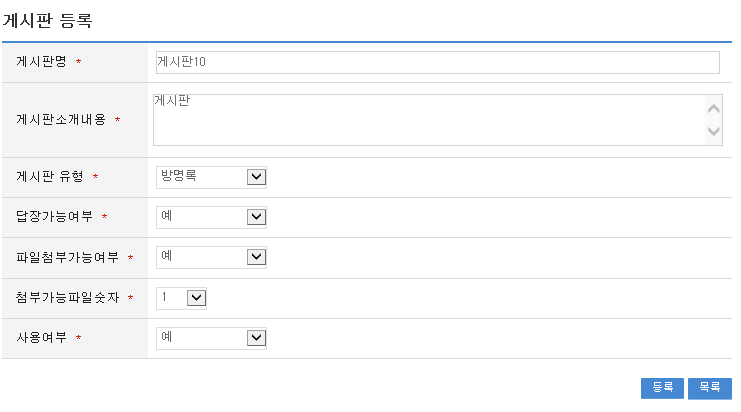Image resolution: width=741 pixels, height=412 pixels.
Task: Click the 게시판명 text input field
Action: click(x=436, y=62)
